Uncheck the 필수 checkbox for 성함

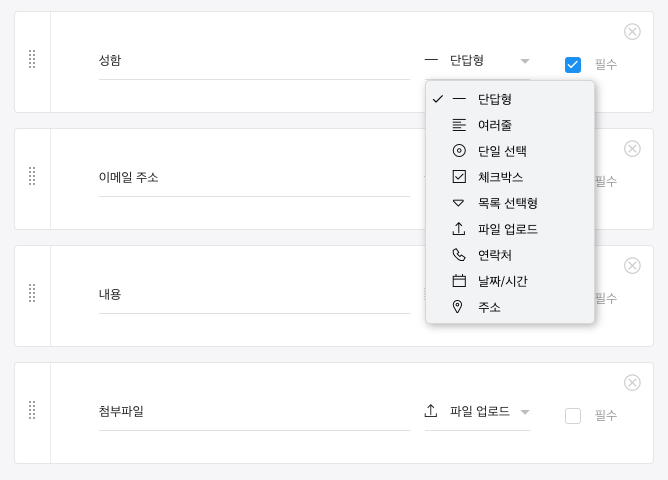[x=573, y=65]
